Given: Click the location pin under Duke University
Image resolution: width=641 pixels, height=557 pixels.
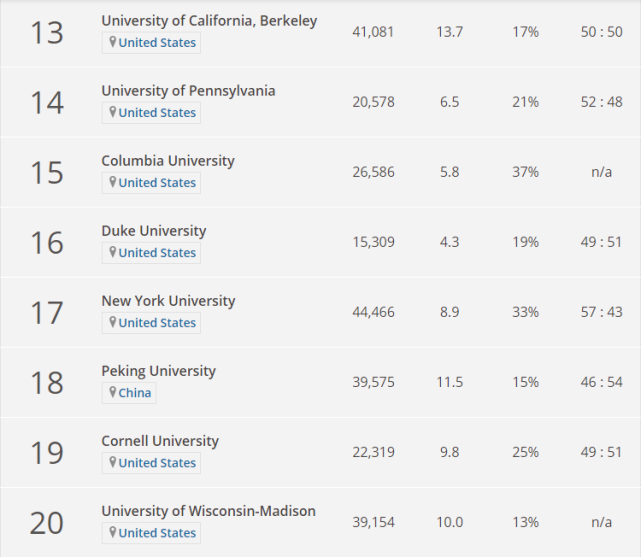Looking at the screenshot, I should tap(113, 253).
